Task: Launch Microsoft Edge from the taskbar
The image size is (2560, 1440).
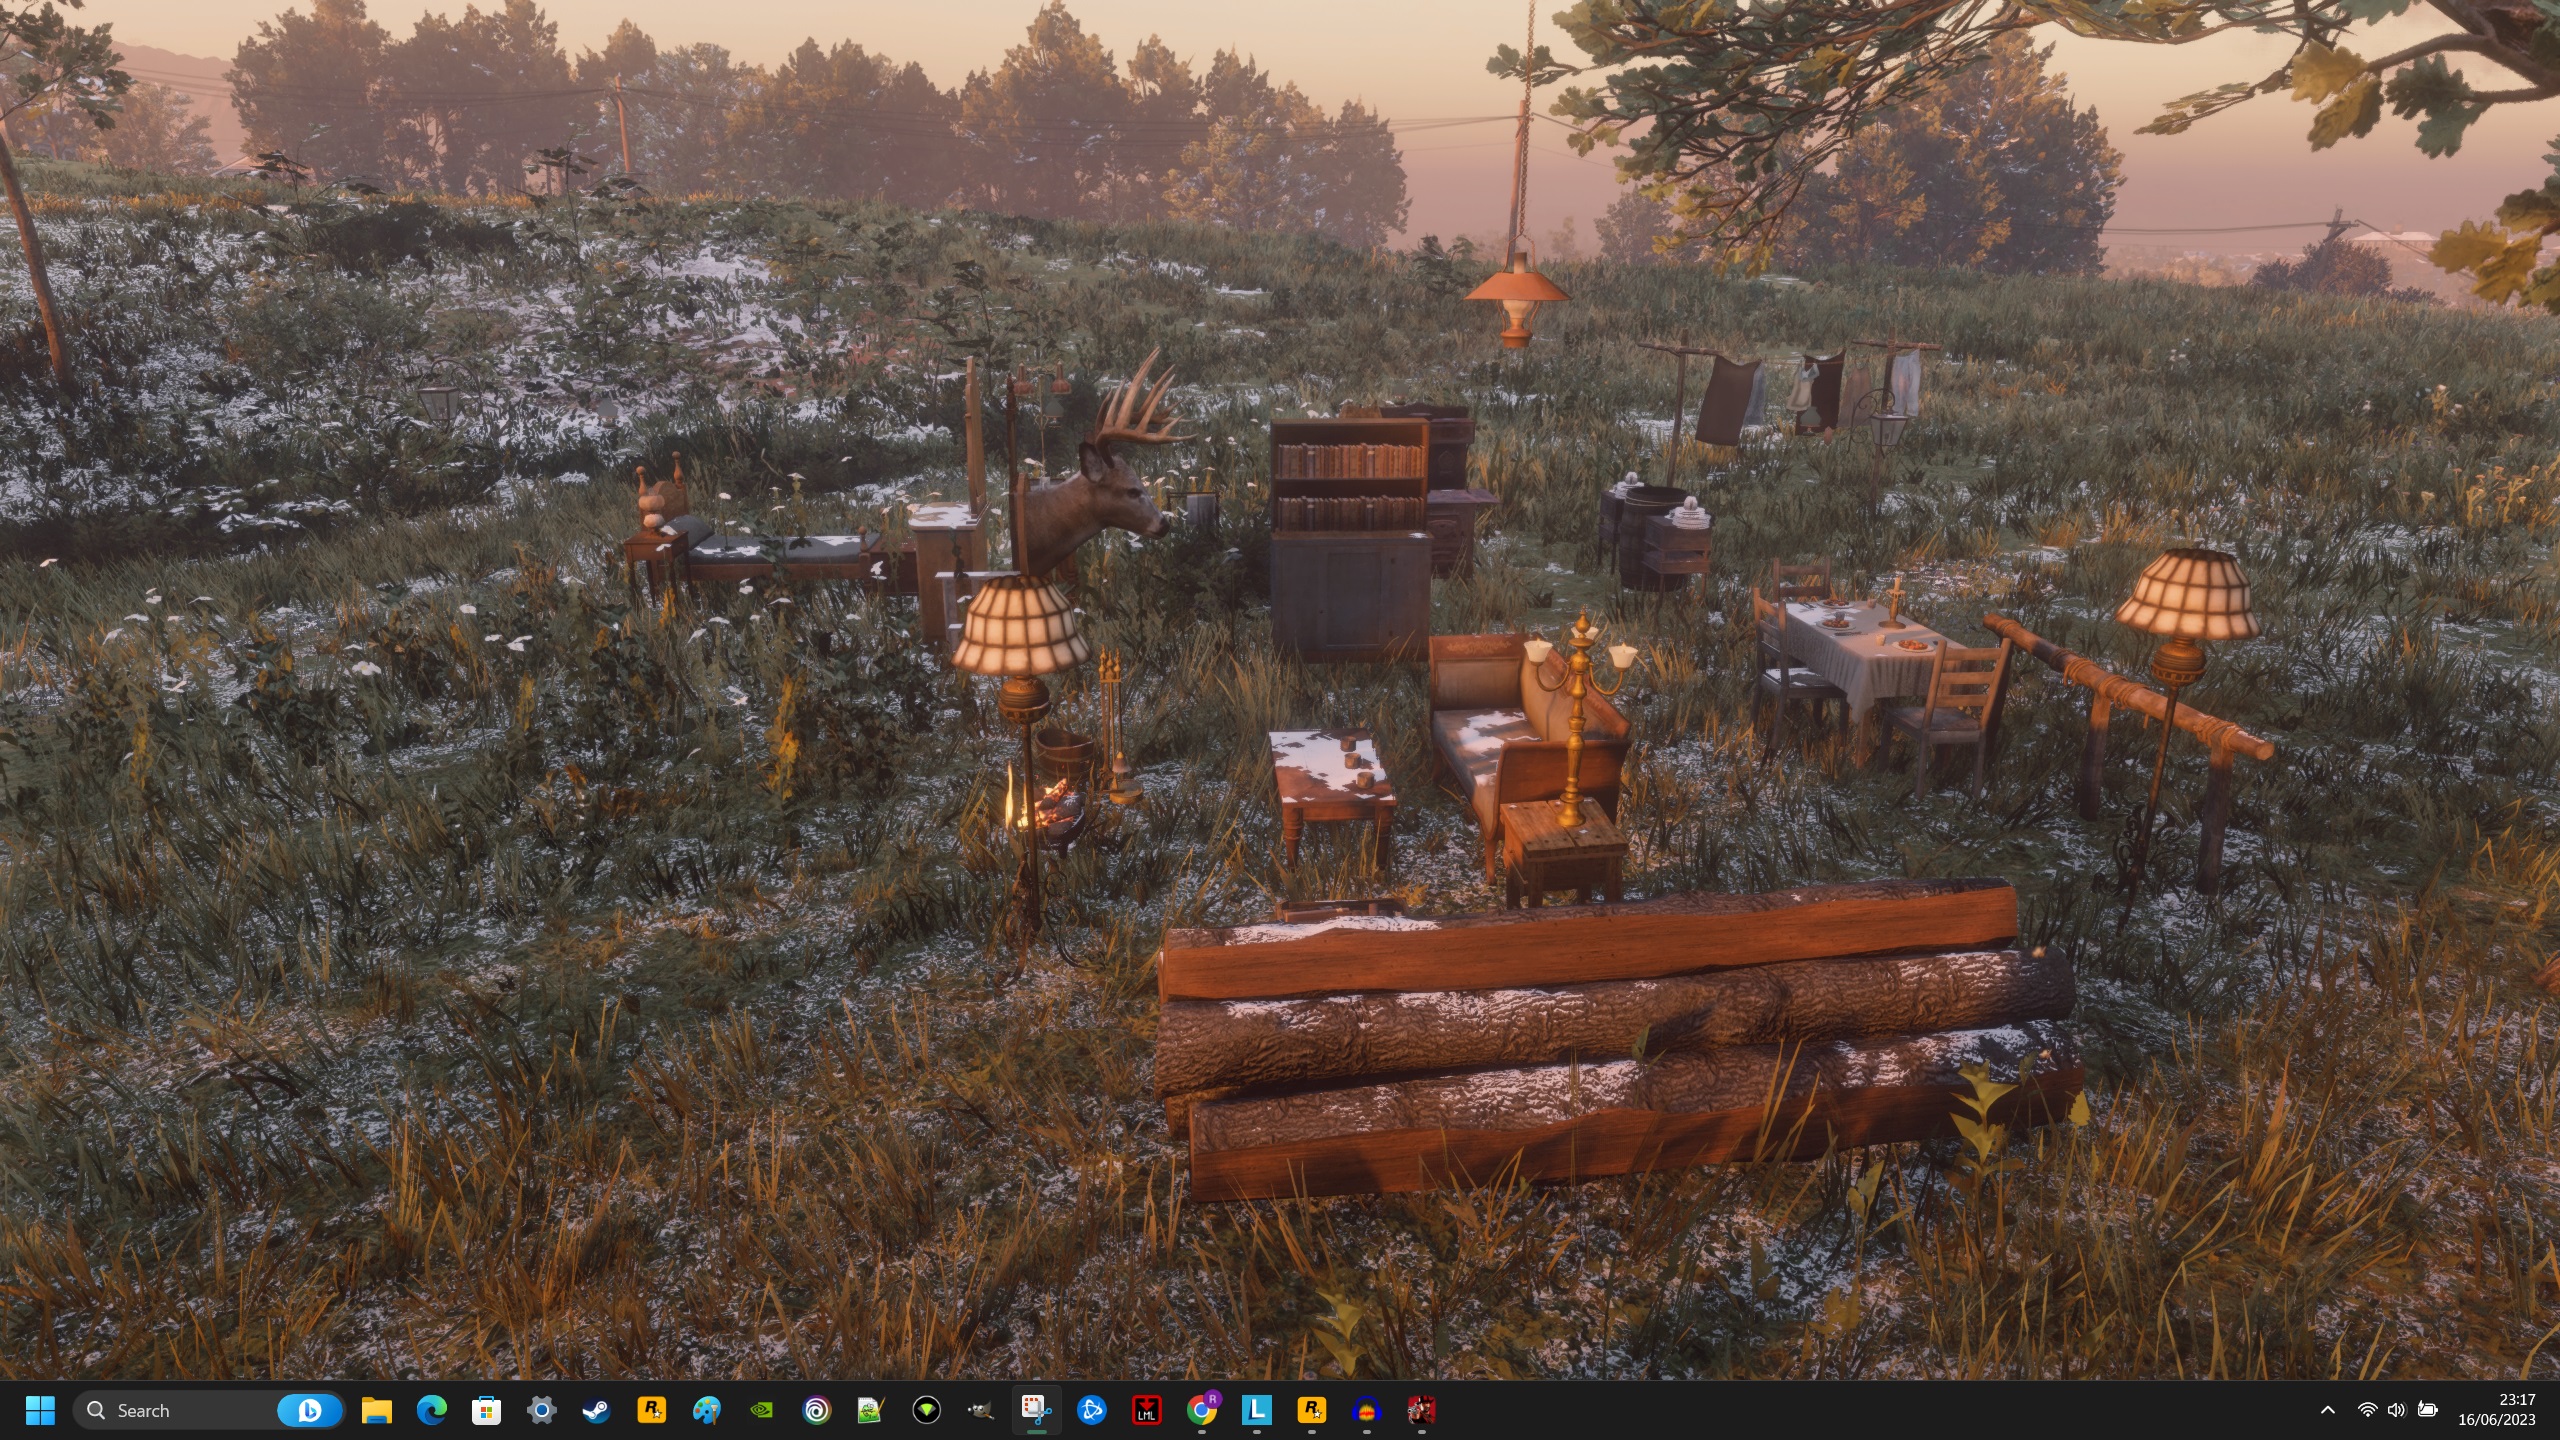Action: pos(432,1410)
